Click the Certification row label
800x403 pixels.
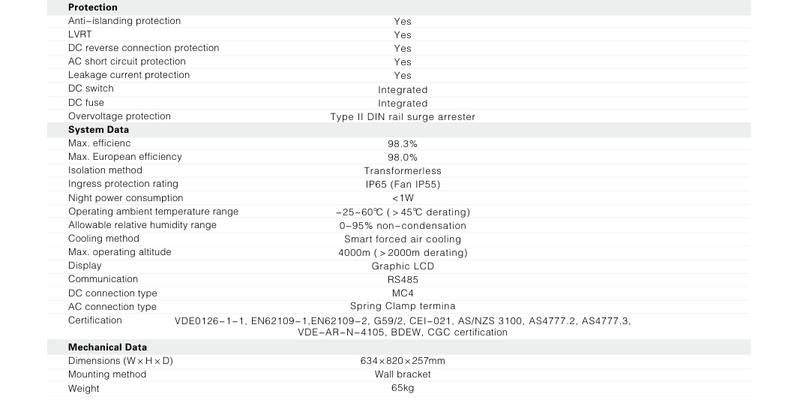(95, 320)
